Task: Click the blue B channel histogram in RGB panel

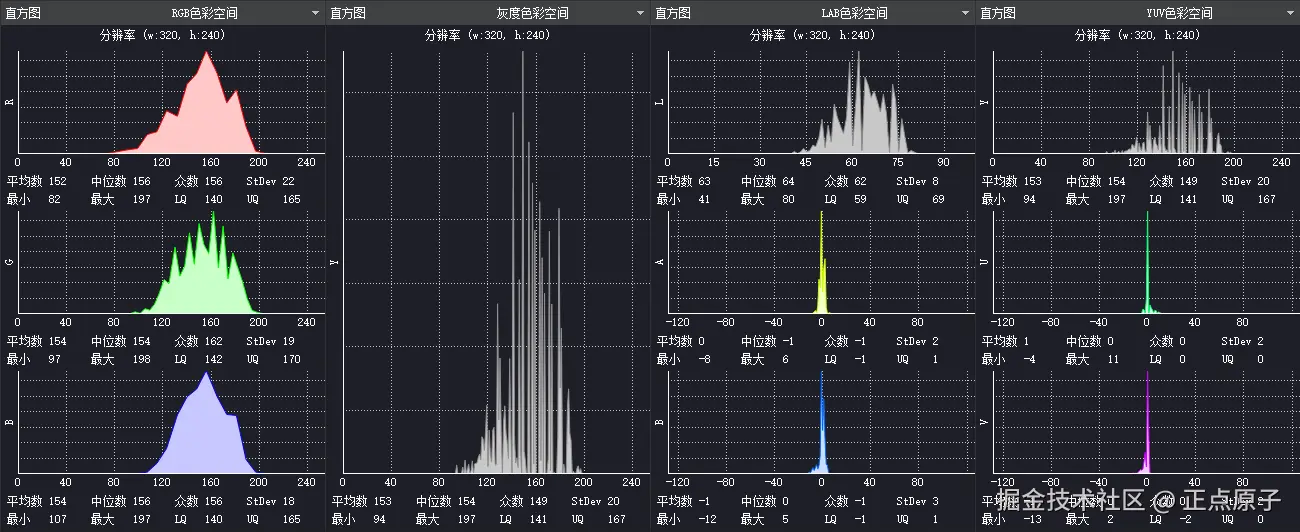Action: [170, 423]
